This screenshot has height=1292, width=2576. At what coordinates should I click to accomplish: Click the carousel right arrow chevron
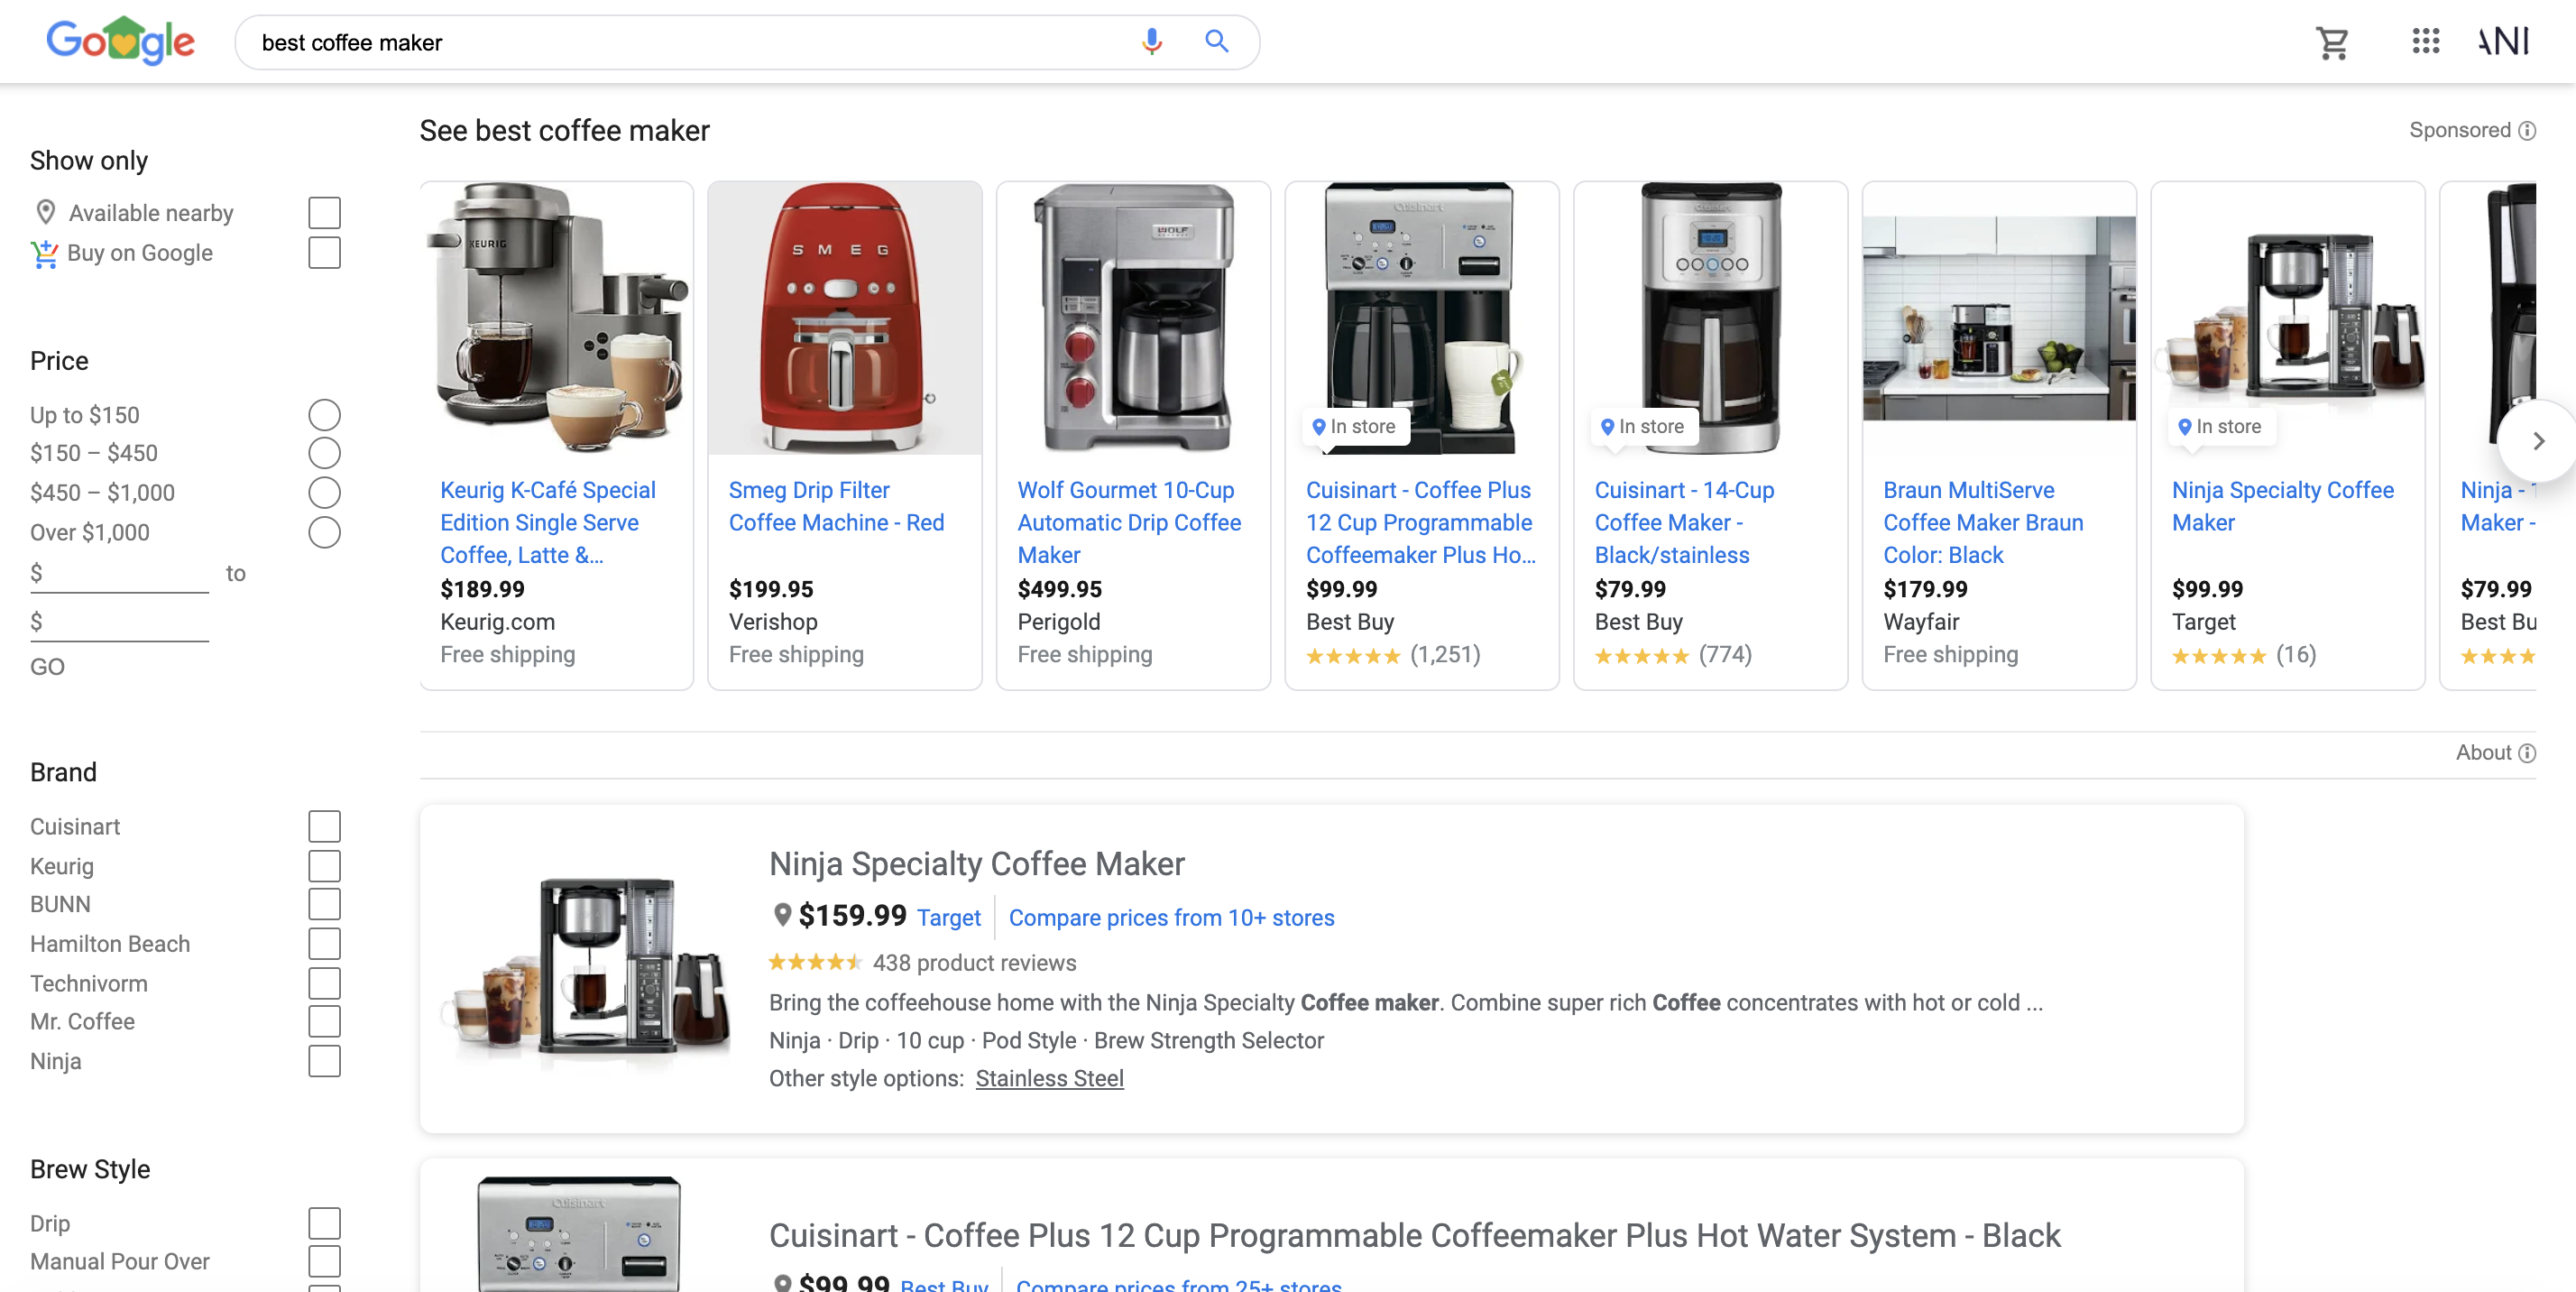2538,440
